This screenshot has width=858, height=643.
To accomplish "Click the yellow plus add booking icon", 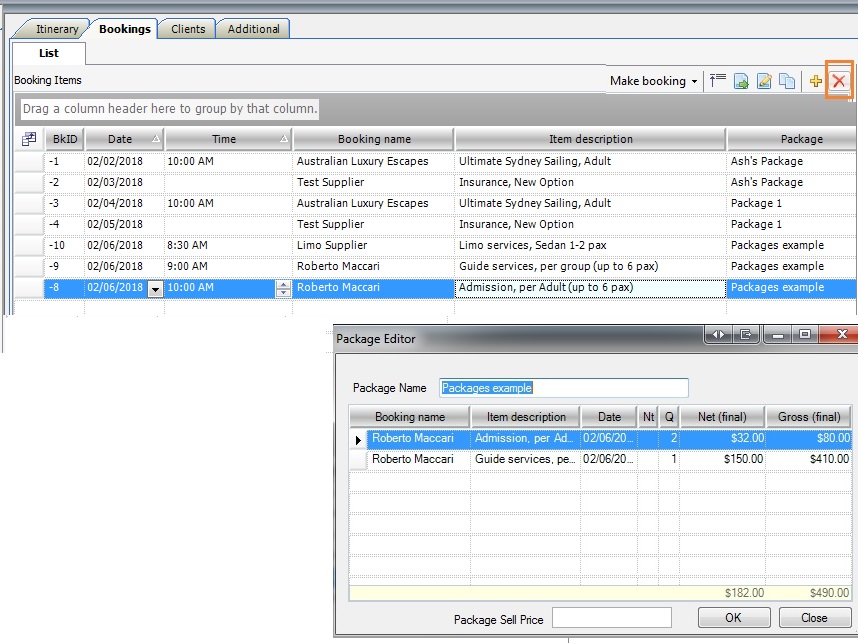I will click(x=816, y=81).
